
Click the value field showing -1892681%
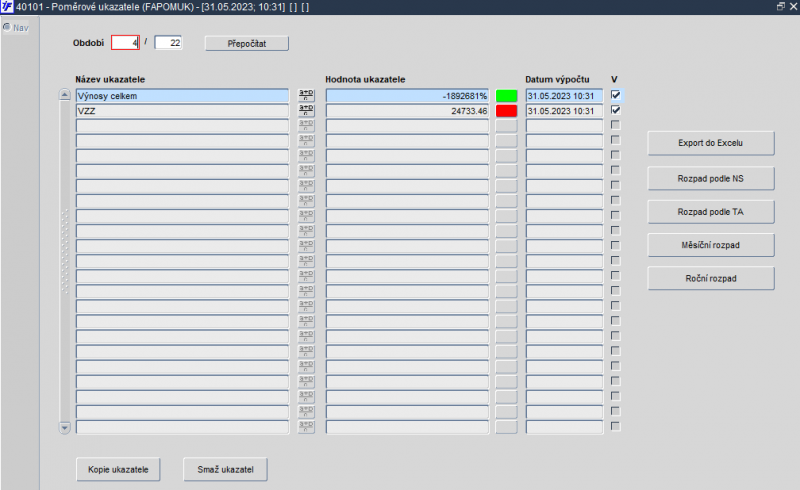407,95
